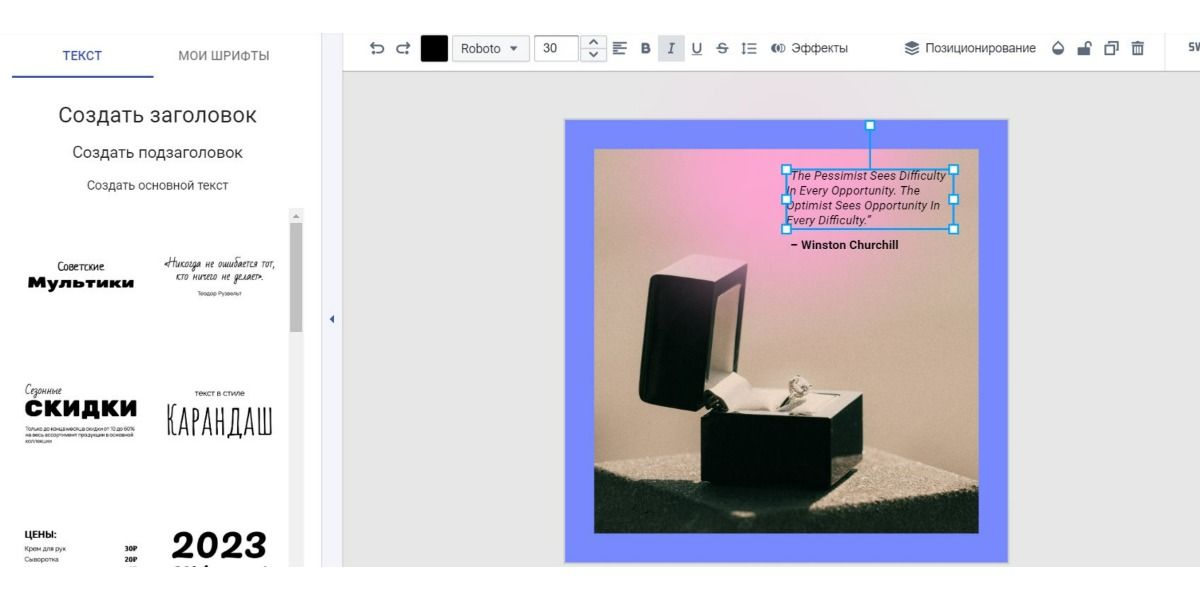1200x600 pixels.
Task: Toggle bold formatting
Action: coord(645,48)
